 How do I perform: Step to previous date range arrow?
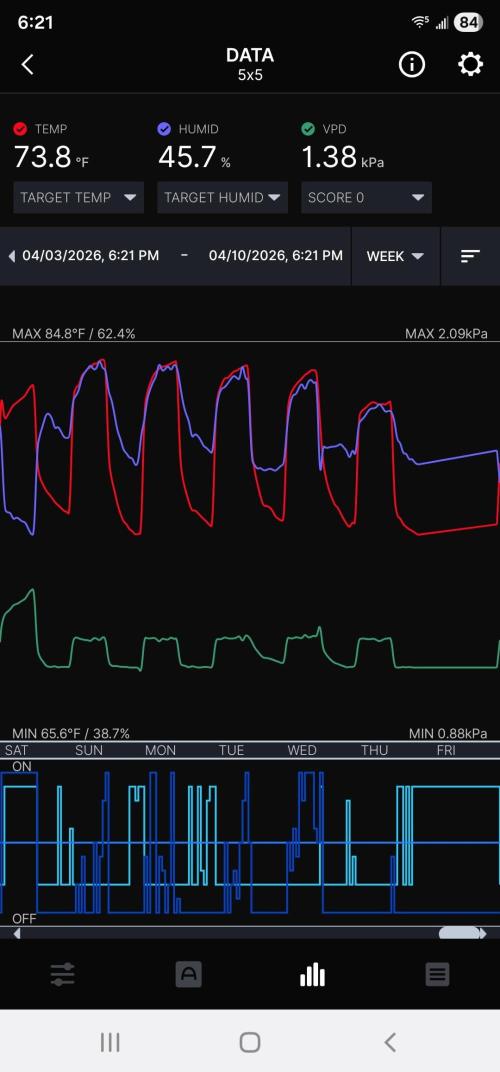coord(11,256)
